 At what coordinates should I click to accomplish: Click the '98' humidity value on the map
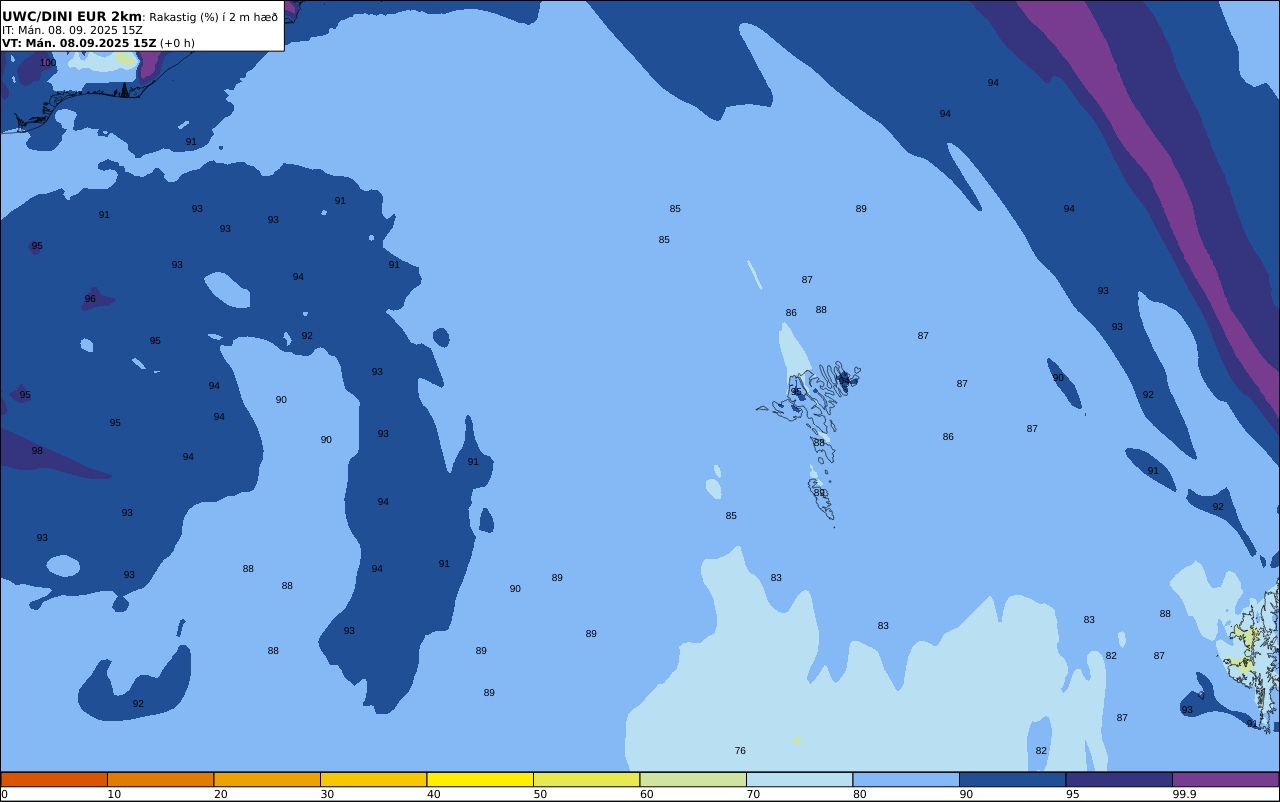(x=37, y=451)
